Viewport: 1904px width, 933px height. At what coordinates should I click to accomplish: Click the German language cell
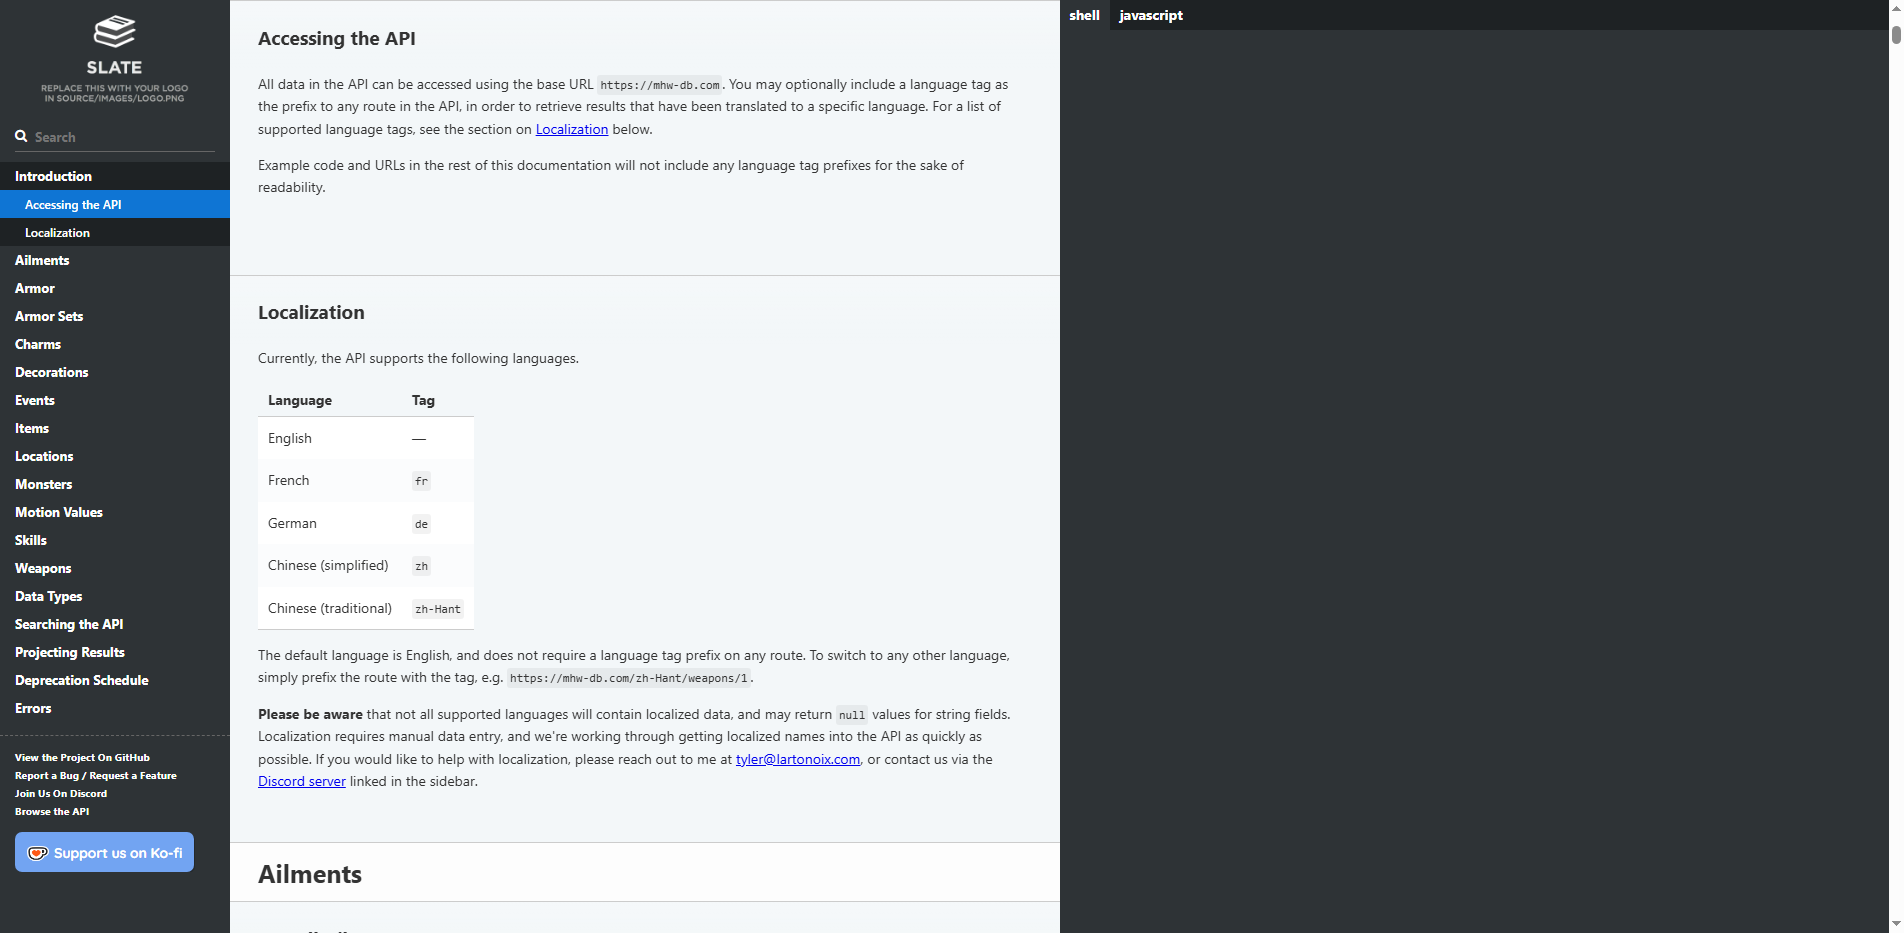click(x=330, y=523)
